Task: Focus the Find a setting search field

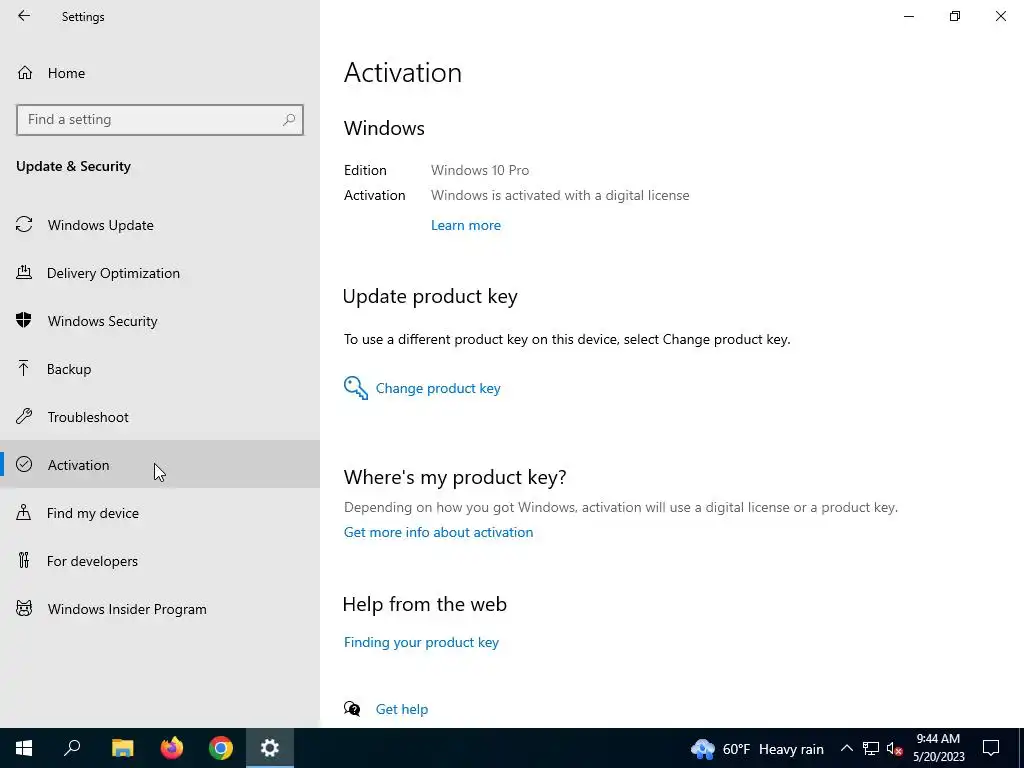Action: click(x=159, y=120)
